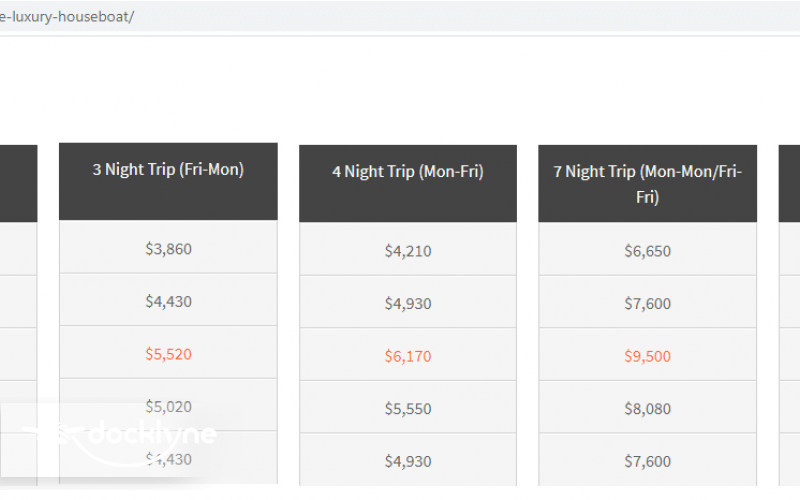This screenshot has width=800, height=500.
Task: Select the 3 Night Trip (Fri-Mon) header
Action: 168,170
